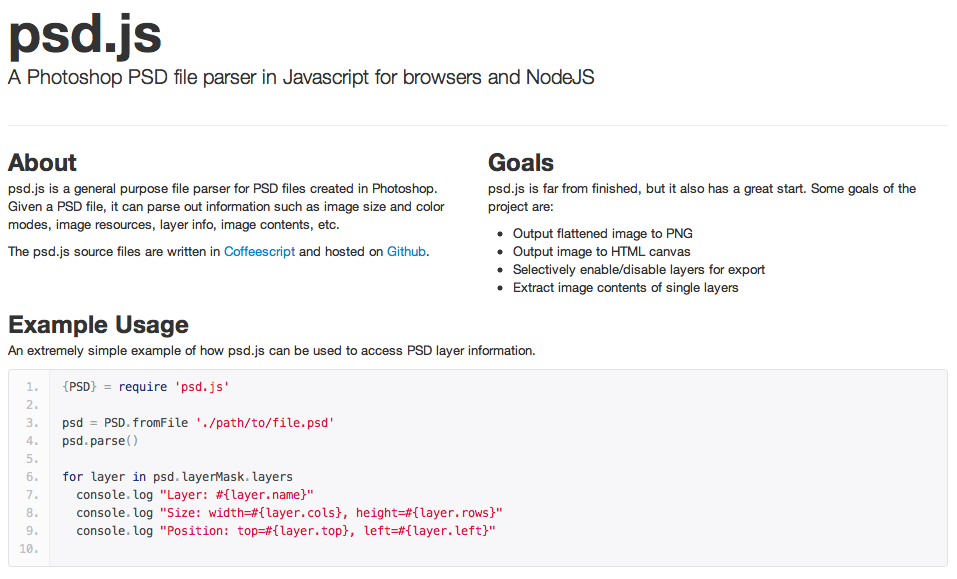Click the psd.parse() code line
Image resolution: width=957 pixels, height=579 pixels.
click(x=100, y=441)
